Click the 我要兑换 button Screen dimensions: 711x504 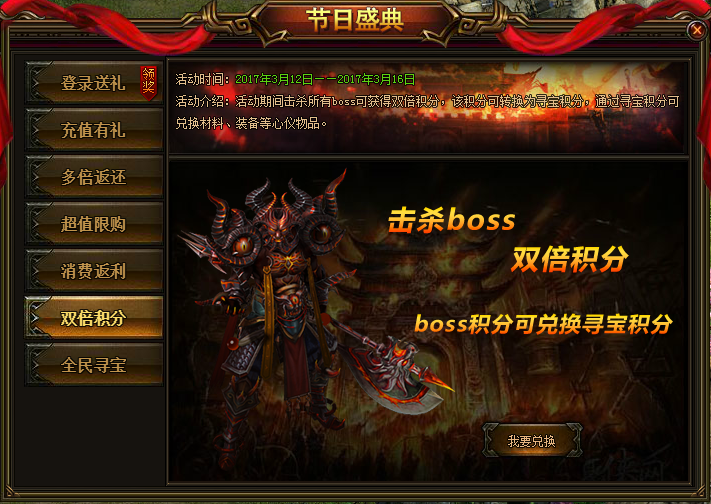point(532,440)
